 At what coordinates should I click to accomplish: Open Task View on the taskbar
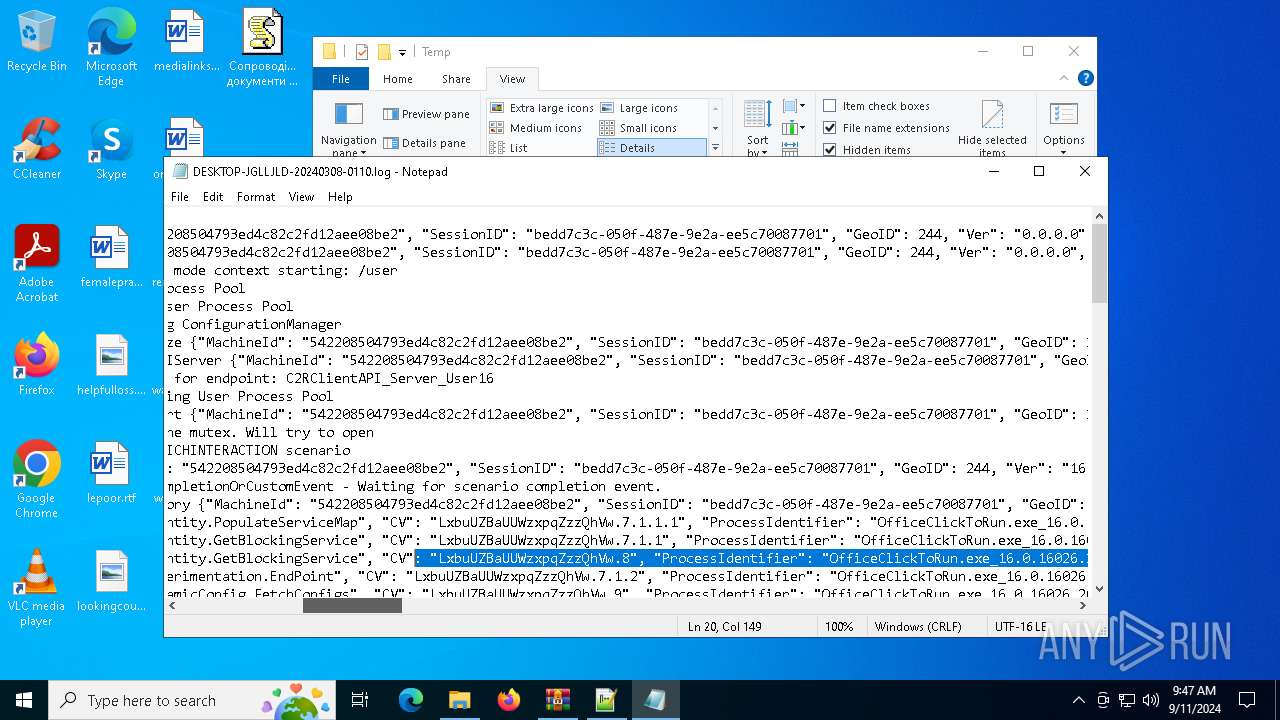click(x=360, y=700)
